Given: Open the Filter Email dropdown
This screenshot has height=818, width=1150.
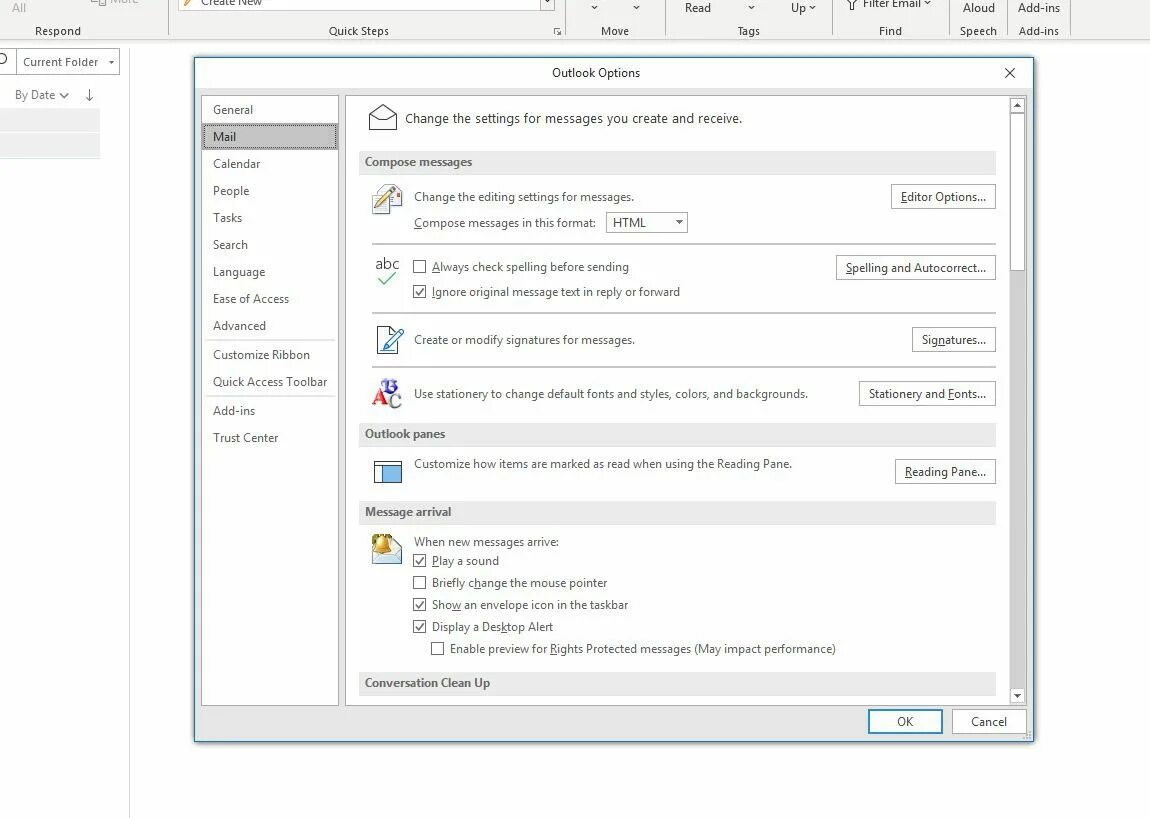Looking at the screenshot, I should (x=888, y=4).
